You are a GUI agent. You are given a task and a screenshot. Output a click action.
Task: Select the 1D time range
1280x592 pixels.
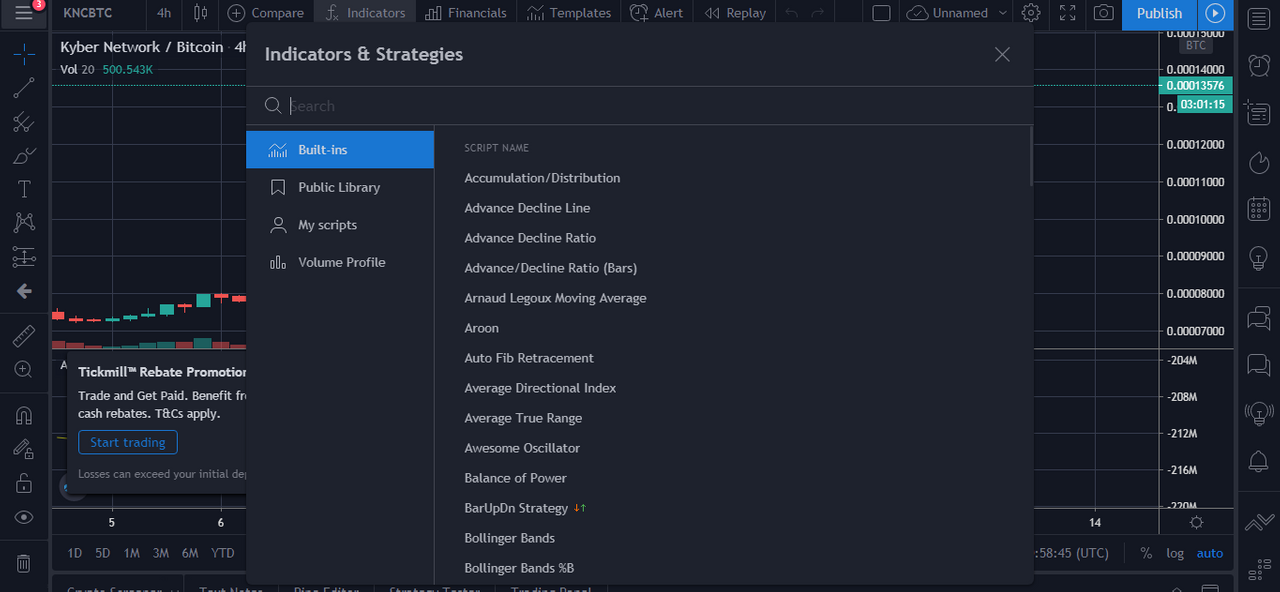(75, 553)
